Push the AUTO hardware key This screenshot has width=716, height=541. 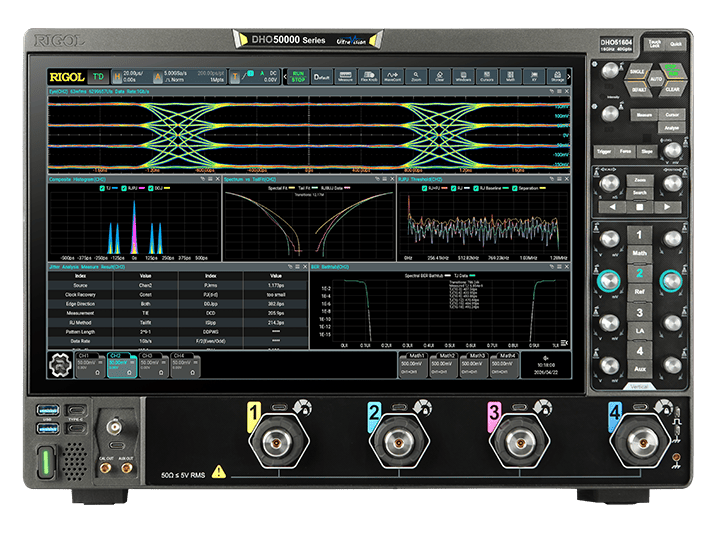click(x=656, y=79)
